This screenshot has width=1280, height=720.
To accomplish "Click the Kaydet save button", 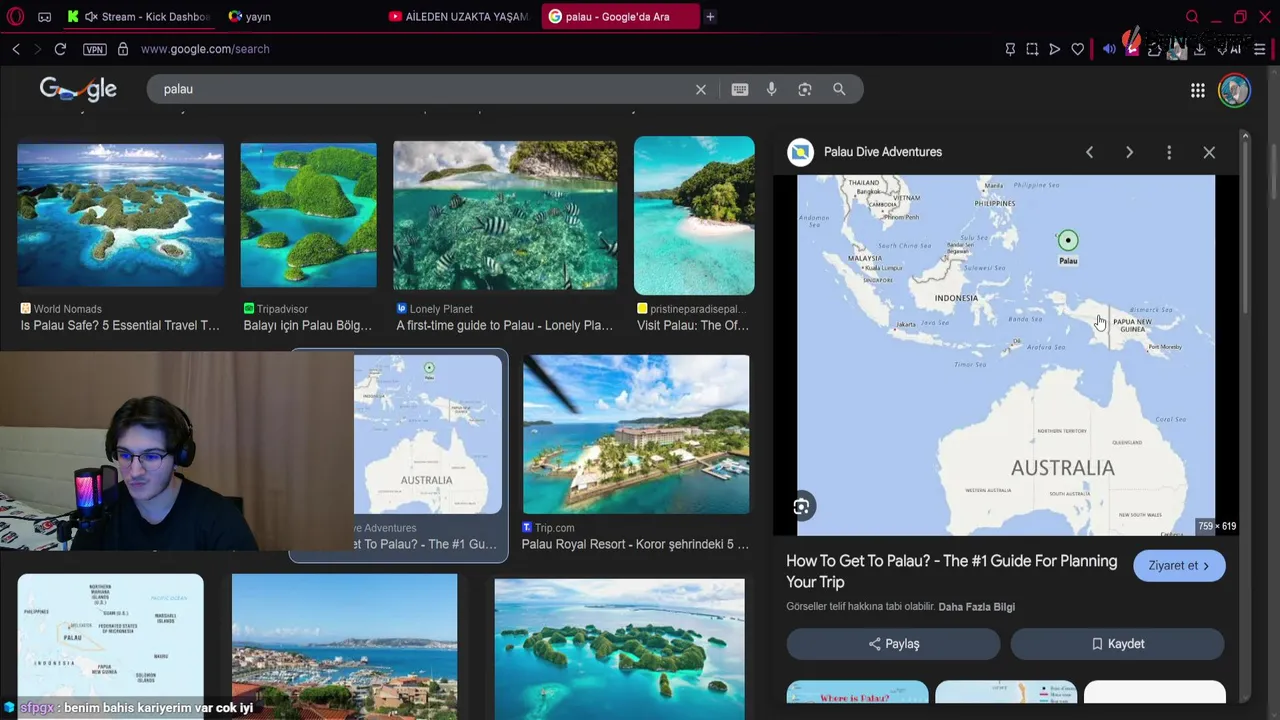I will 1117,644.
